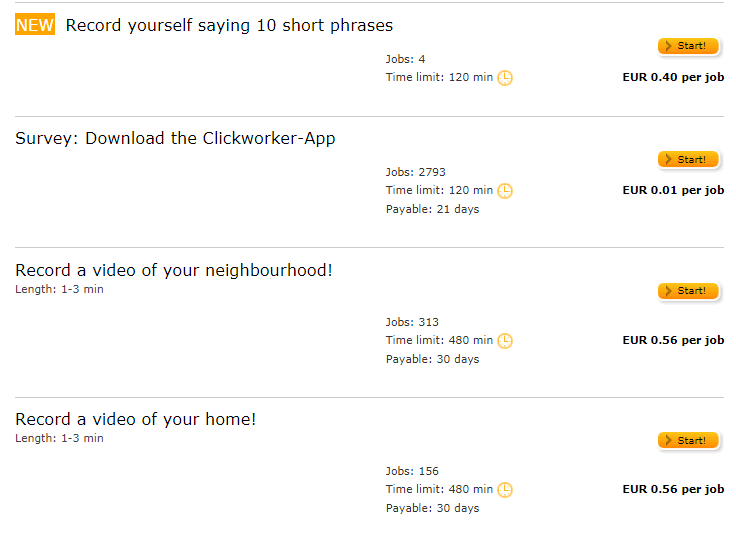Open 'Record a video of your neighbourhood!' title

point(174,271)
